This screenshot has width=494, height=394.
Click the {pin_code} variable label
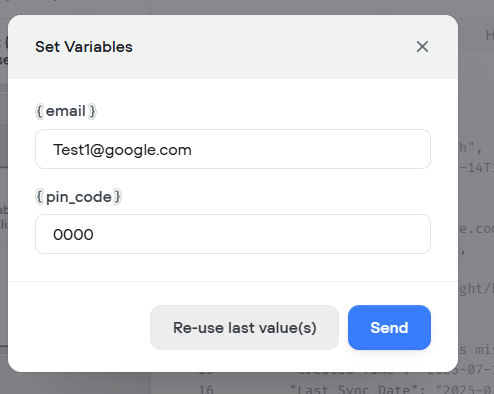pyautogui.click(x=78, y=197)
